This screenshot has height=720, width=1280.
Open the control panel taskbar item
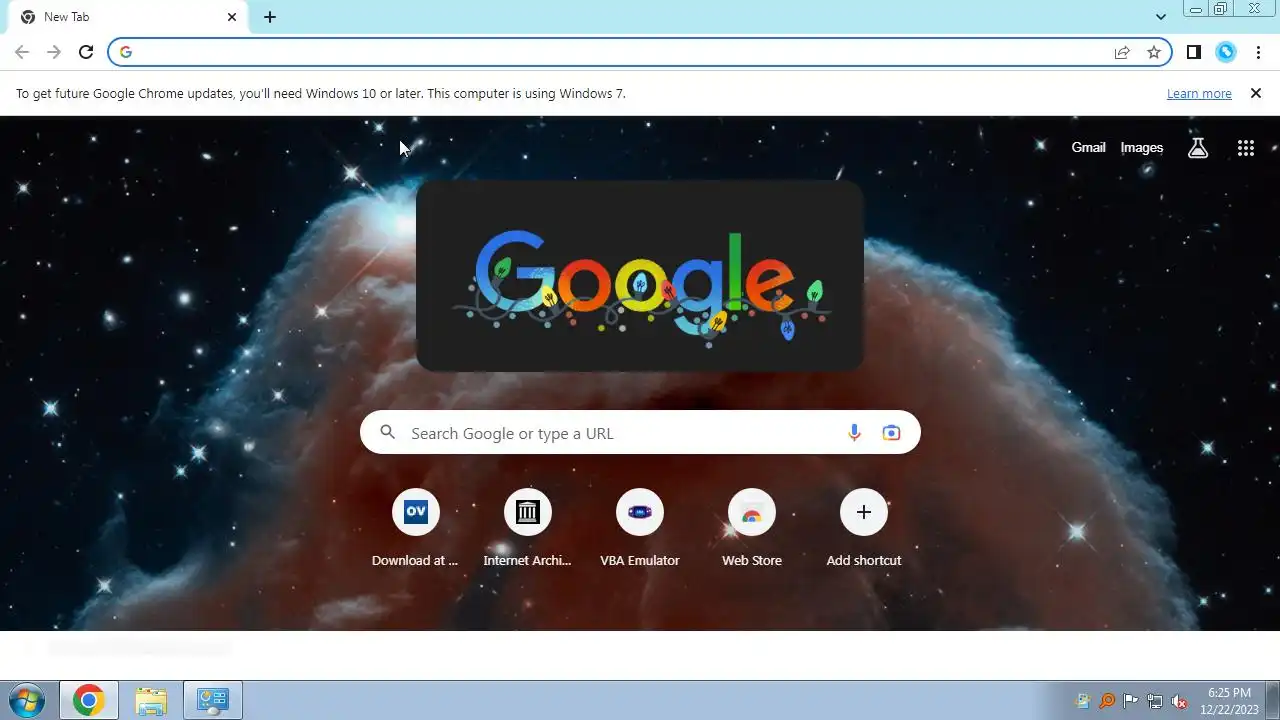click(213, 700)
